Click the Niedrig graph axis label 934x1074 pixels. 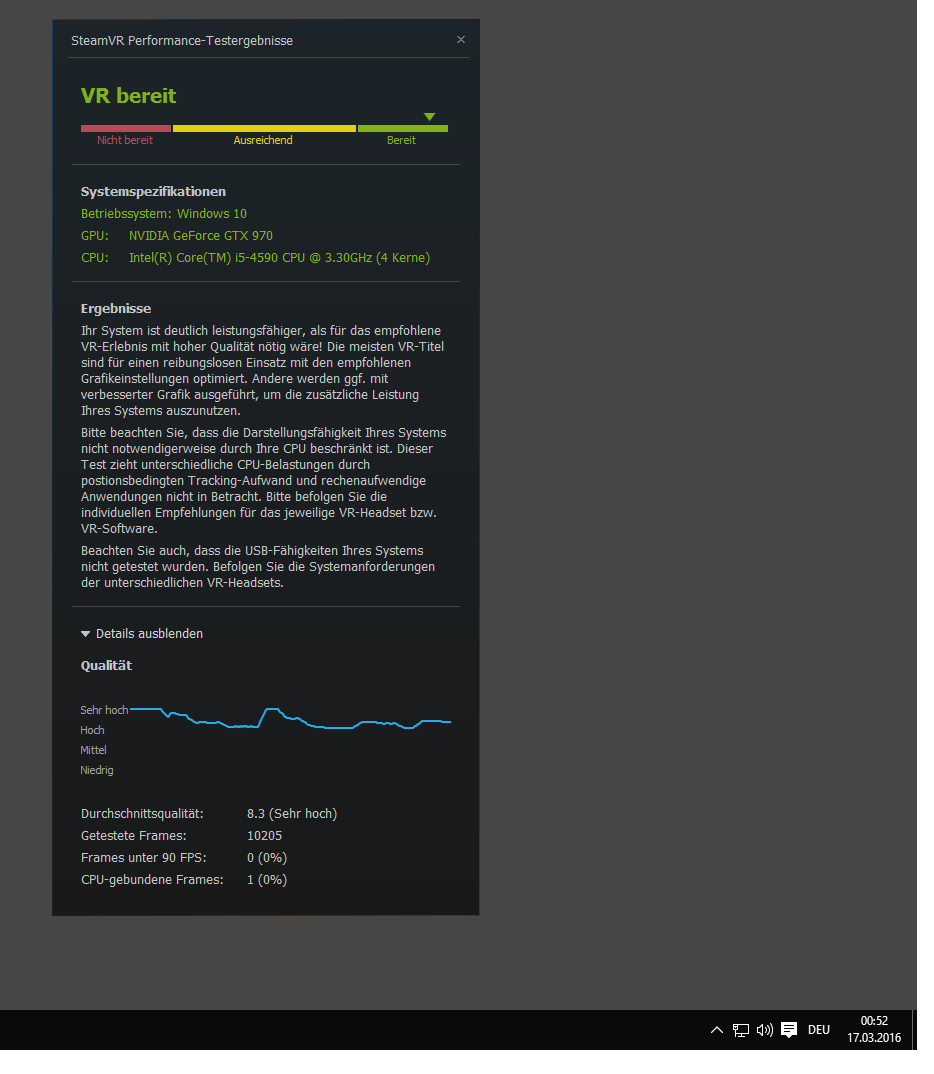97,770
